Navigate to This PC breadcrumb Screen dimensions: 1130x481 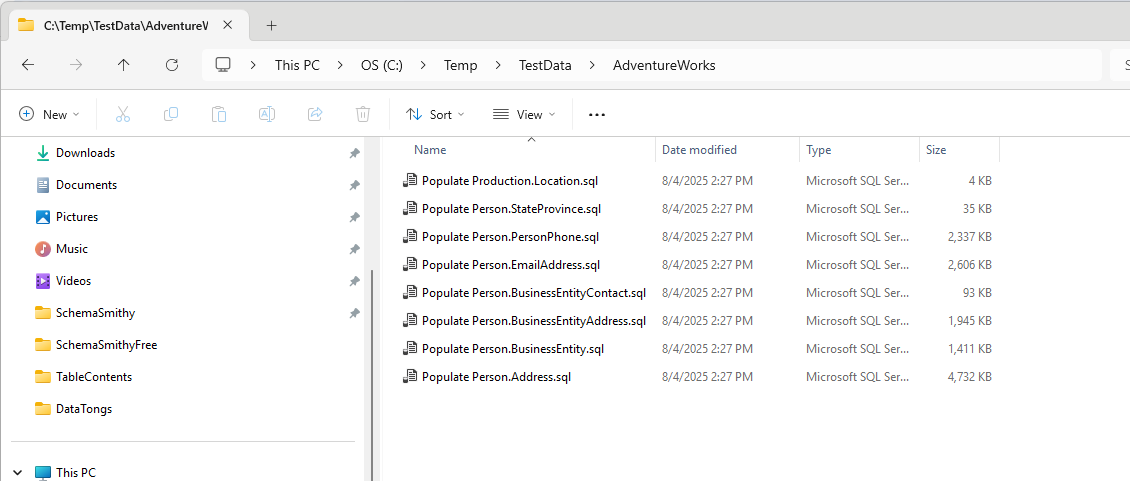[x=297, y=65]
